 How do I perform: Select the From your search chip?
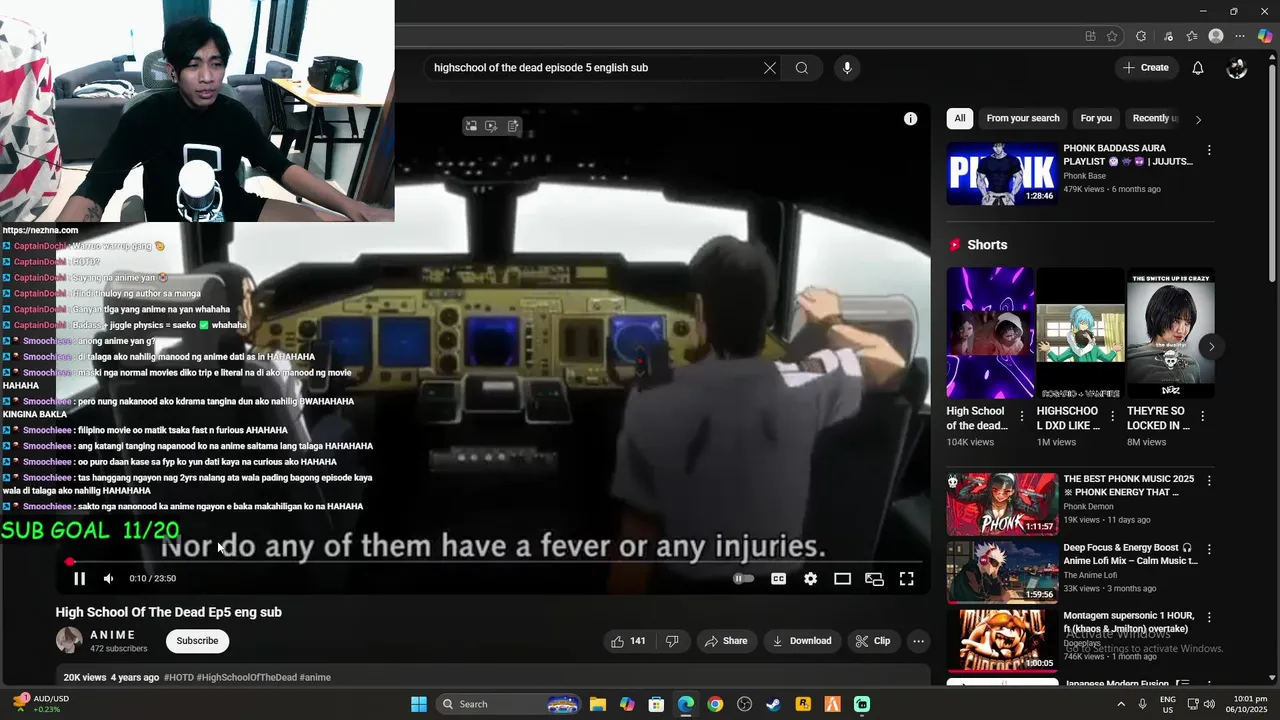tap(1023, 118)
